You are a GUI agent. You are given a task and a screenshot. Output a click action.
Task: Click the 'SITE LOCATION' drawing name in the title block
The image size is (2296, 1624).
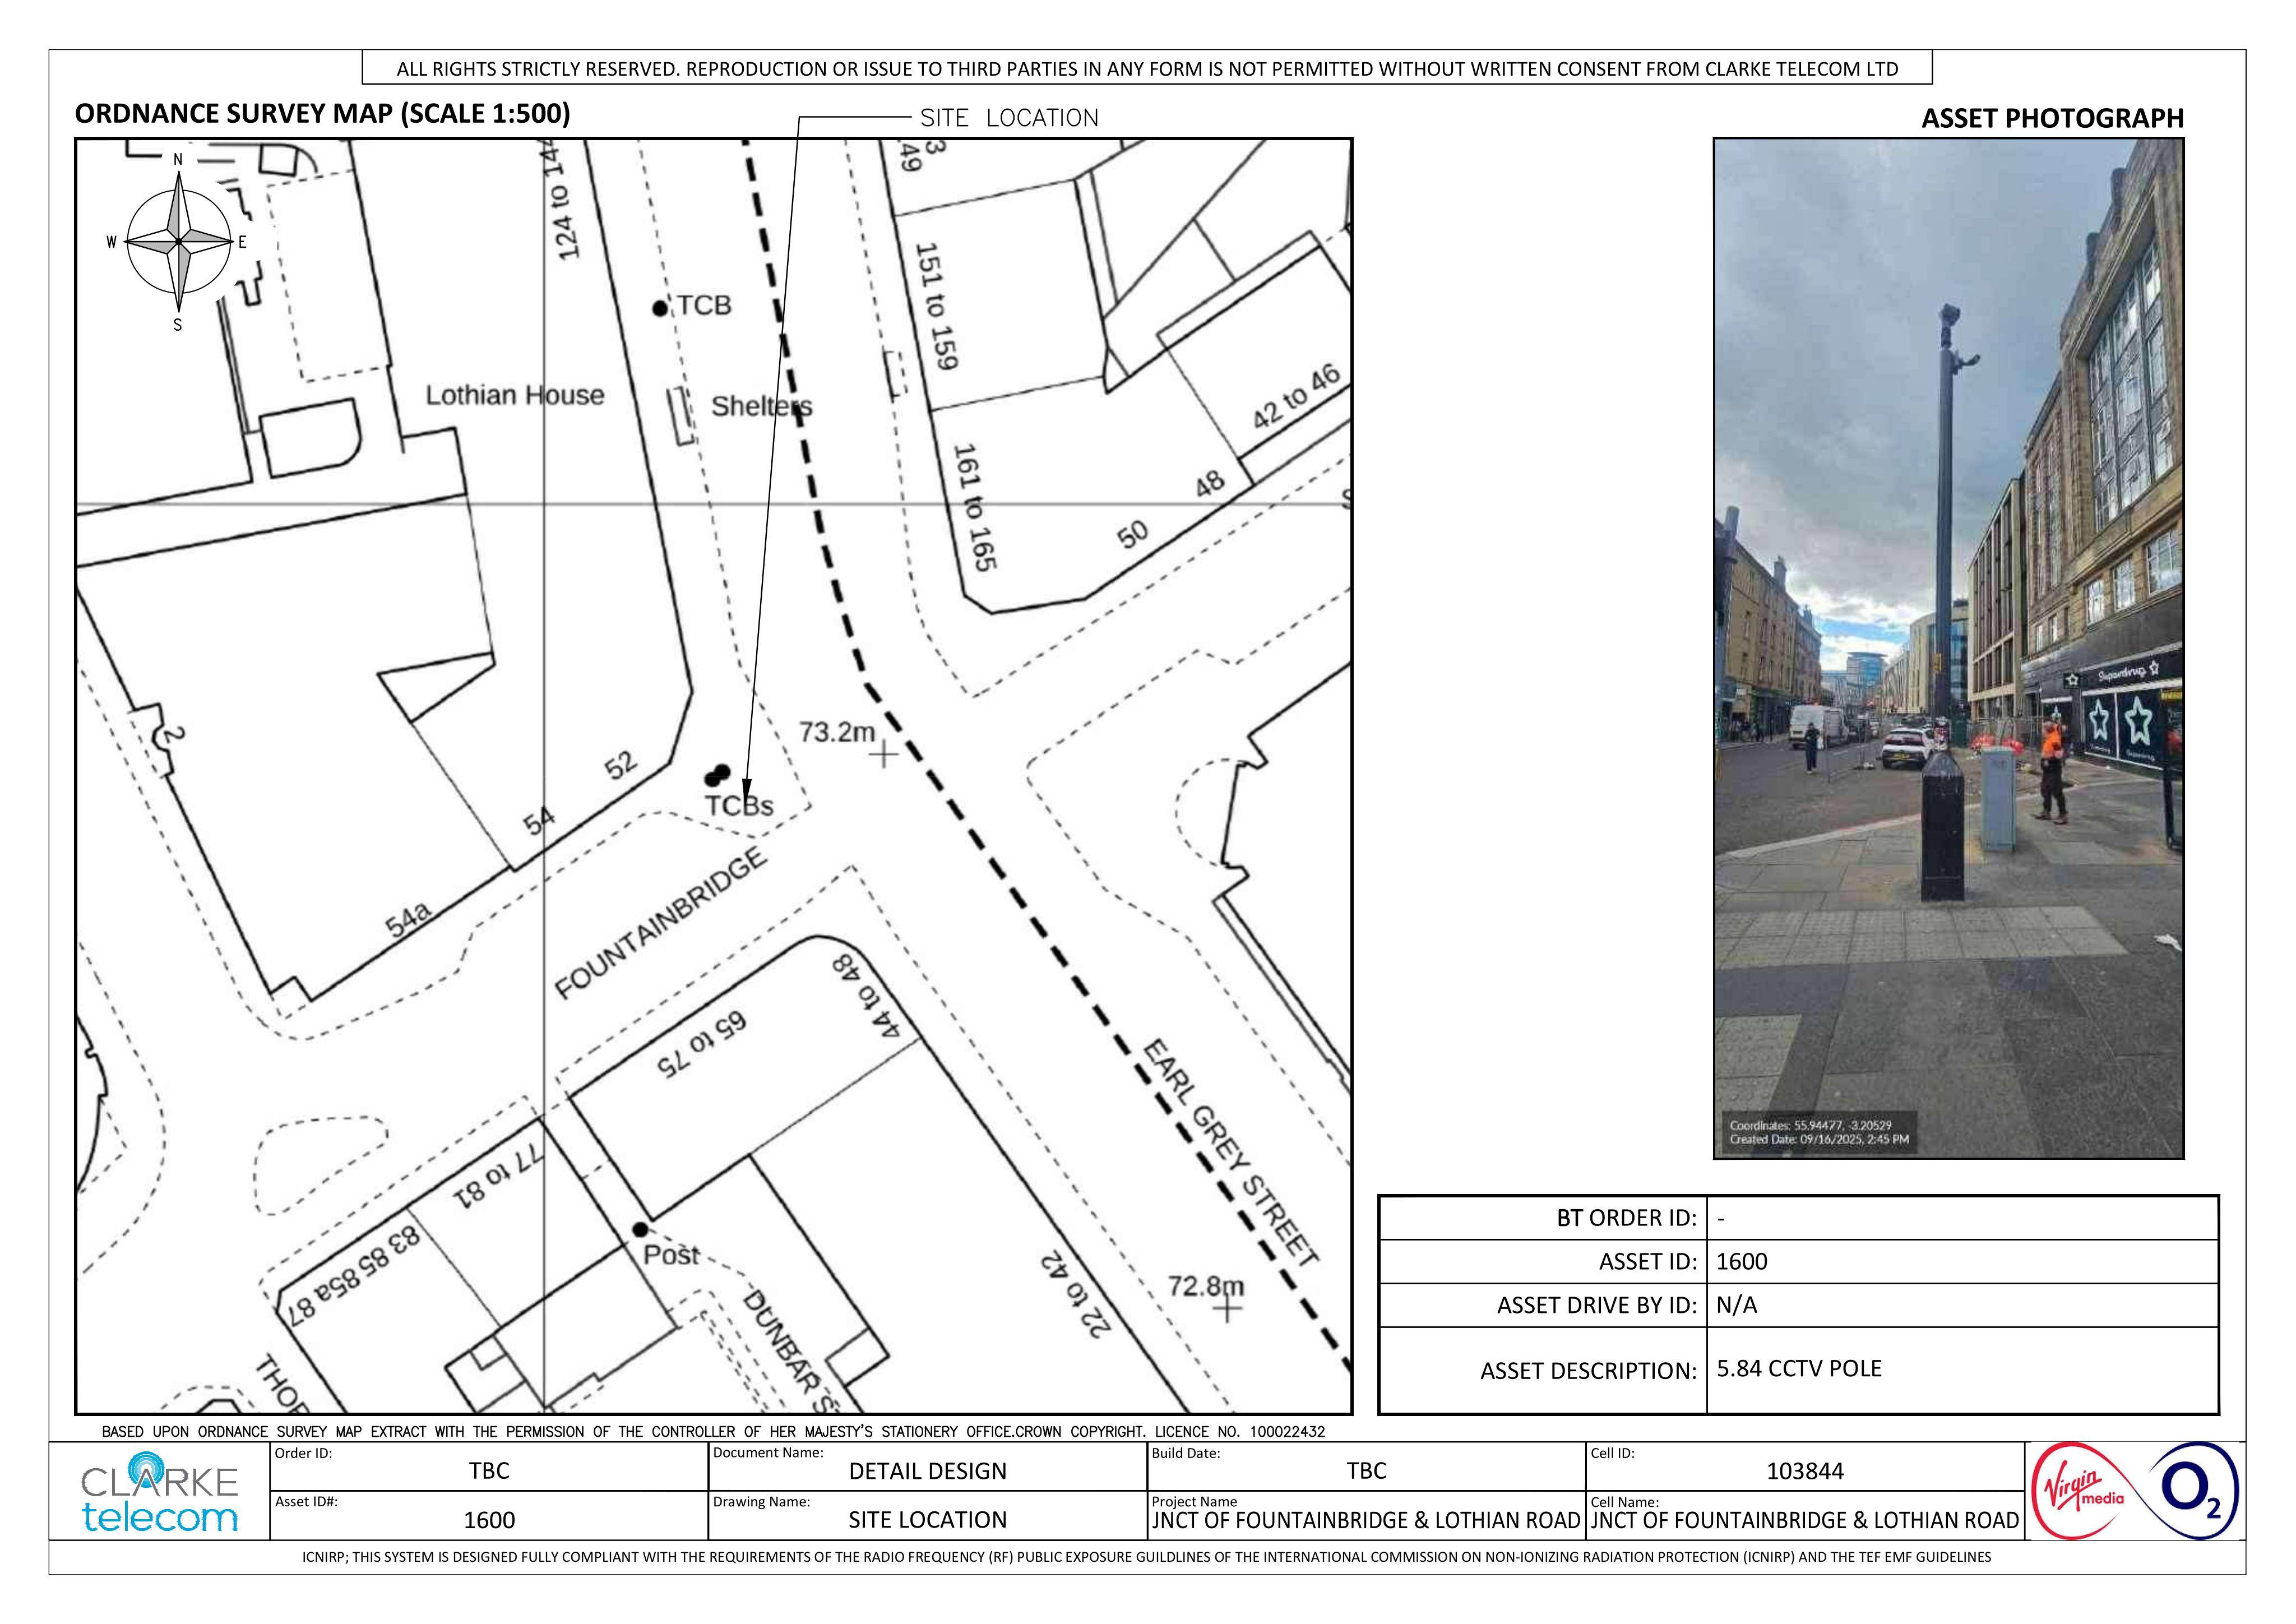pos(927,1520)
